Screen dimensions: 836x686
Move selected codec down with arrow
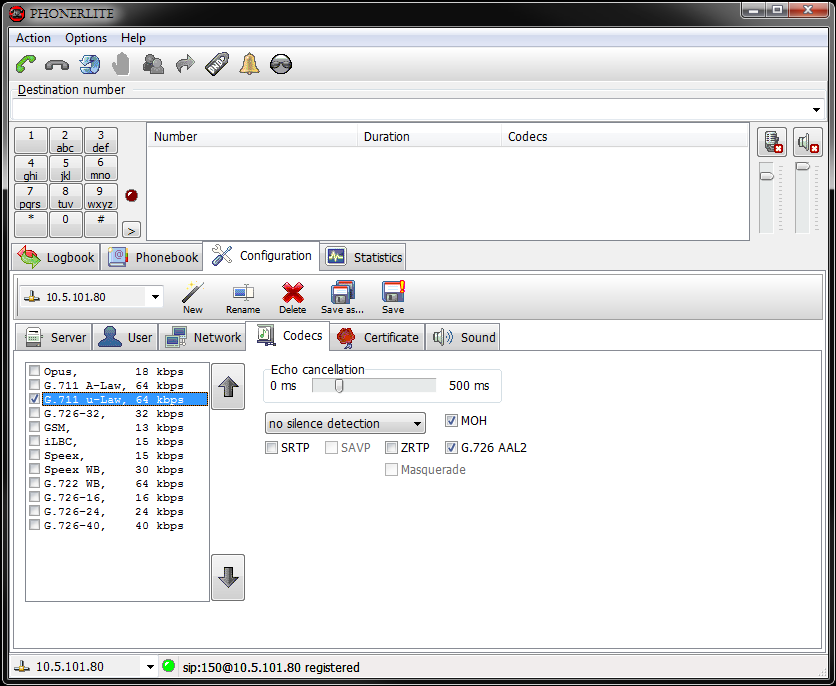[228, 578]
